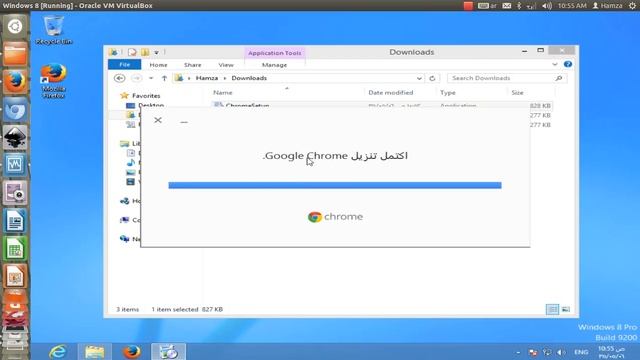Screen dimensions: 640x360
Task: Switch to the View ribbon tab
Action: coord(226,65)
